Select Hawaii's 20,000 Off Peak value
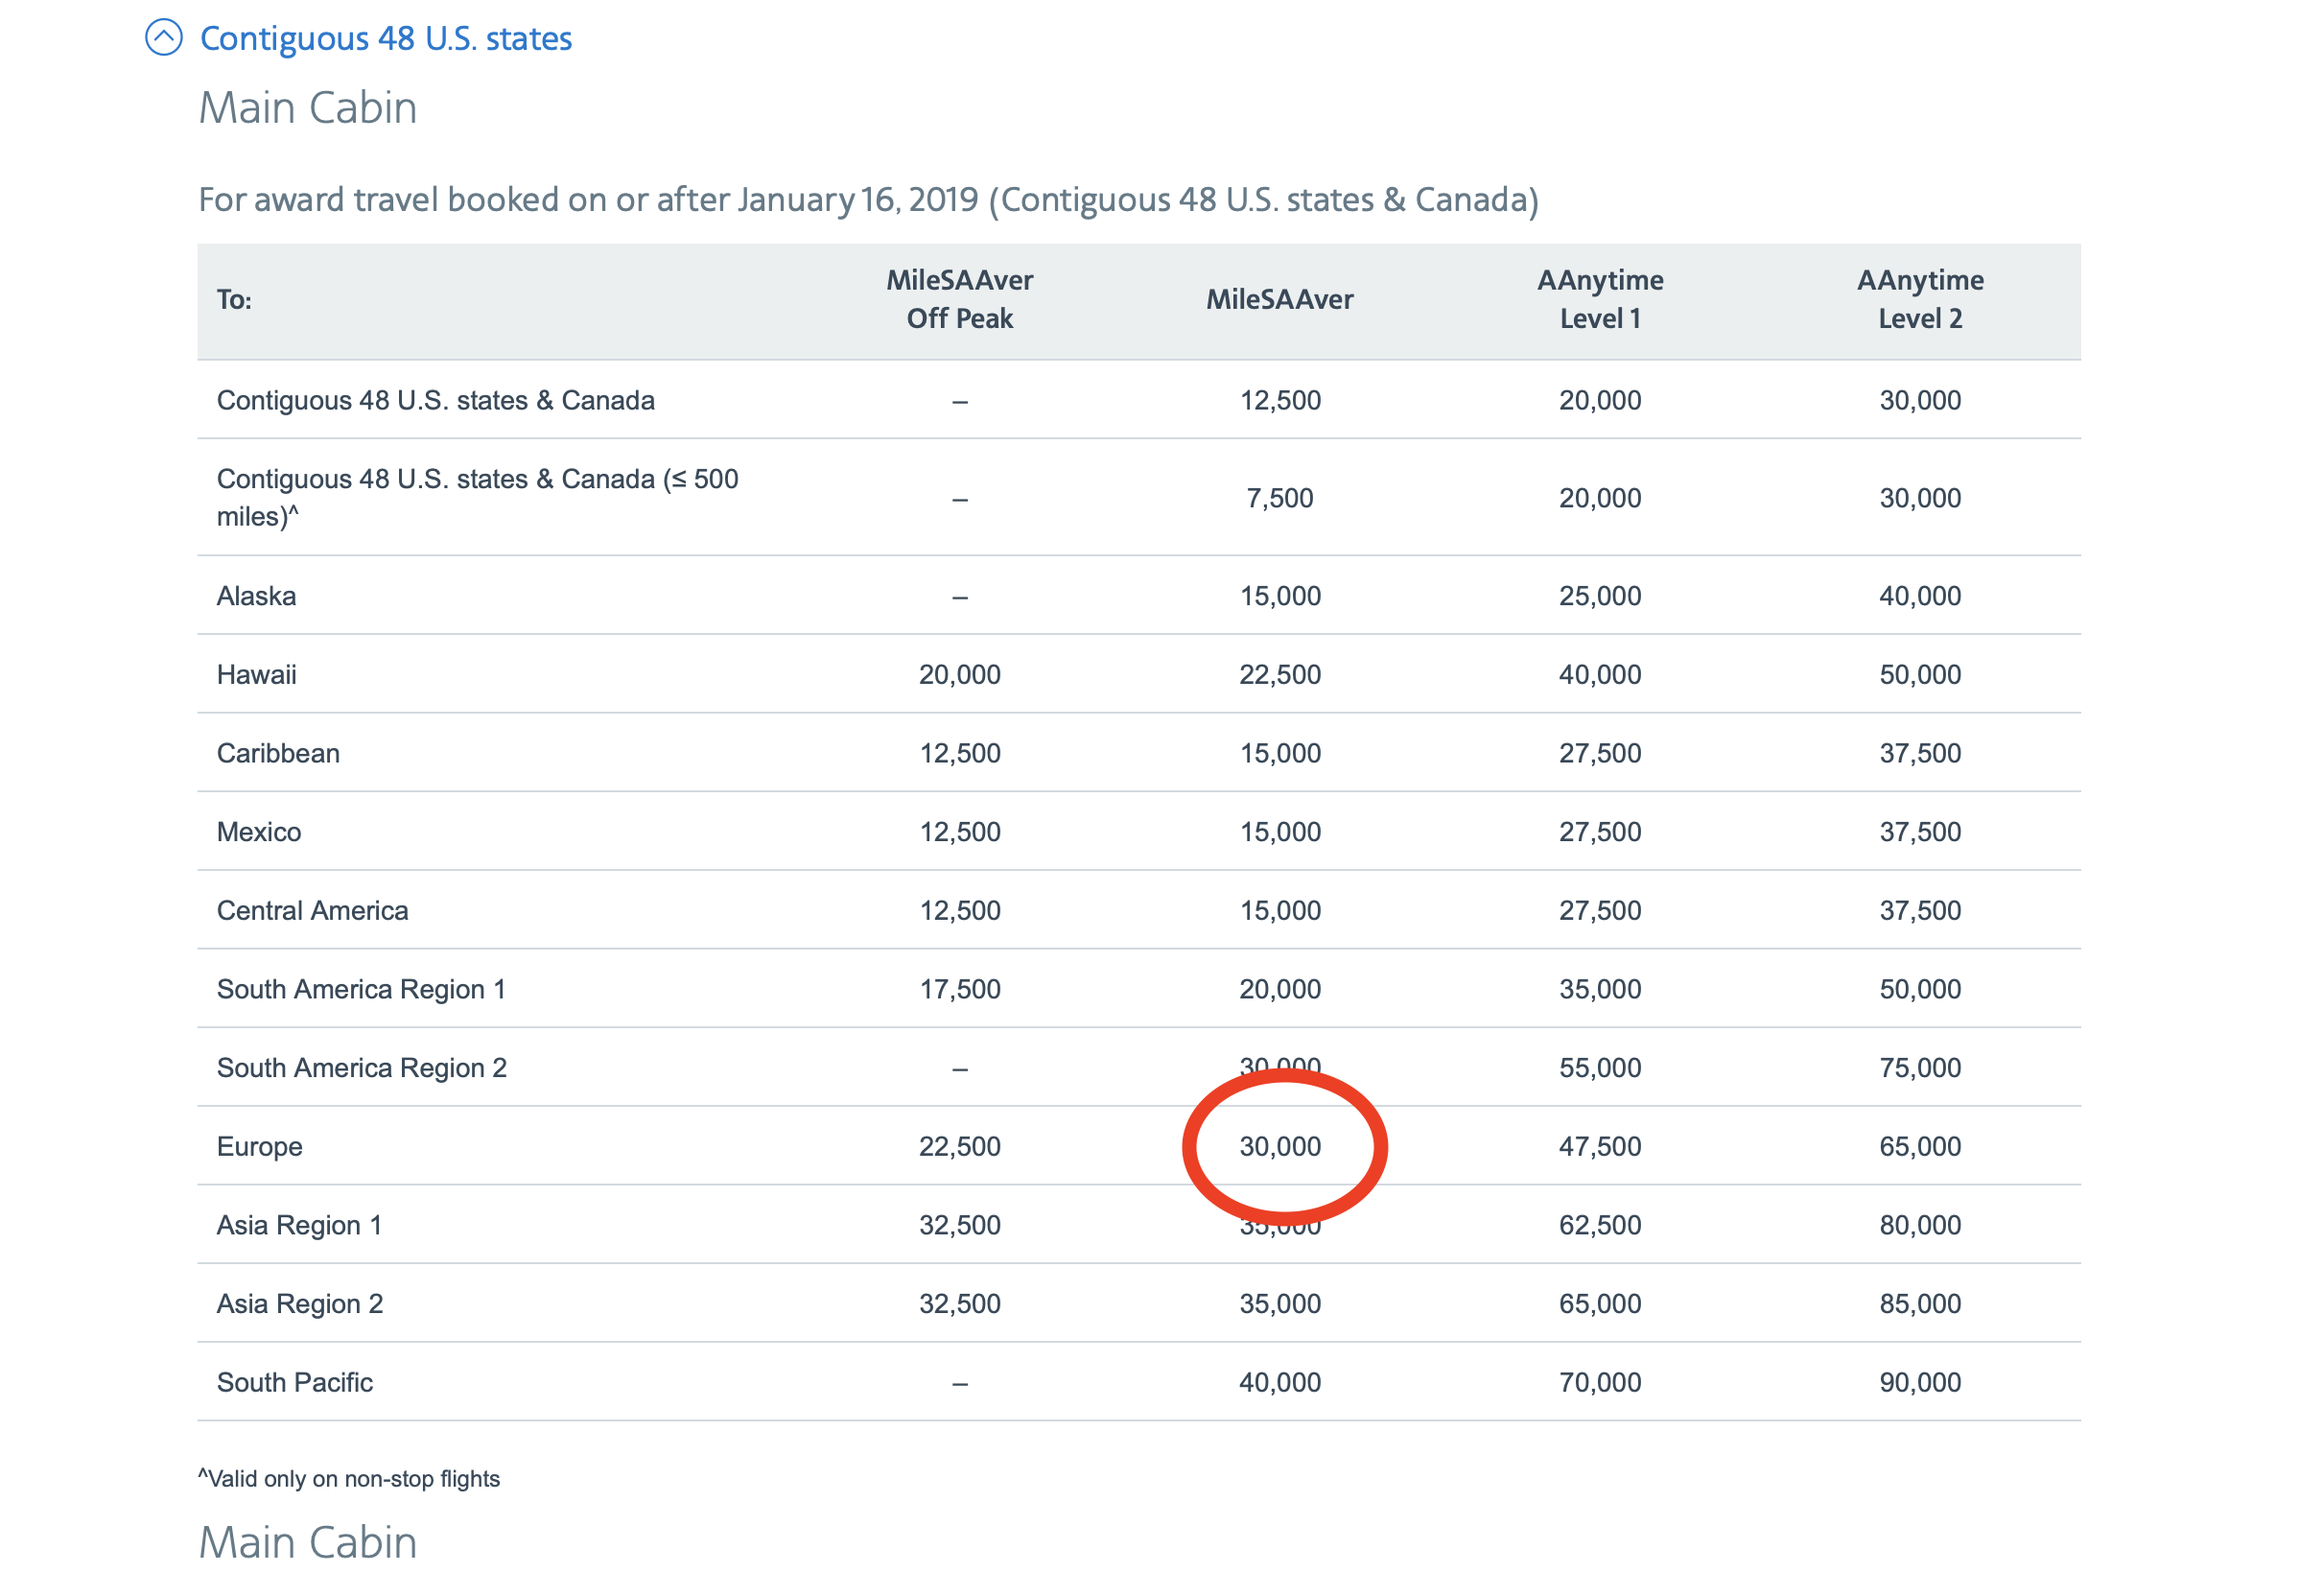The width and height of the screenshot is (2299, 1596). click(960, 675)
